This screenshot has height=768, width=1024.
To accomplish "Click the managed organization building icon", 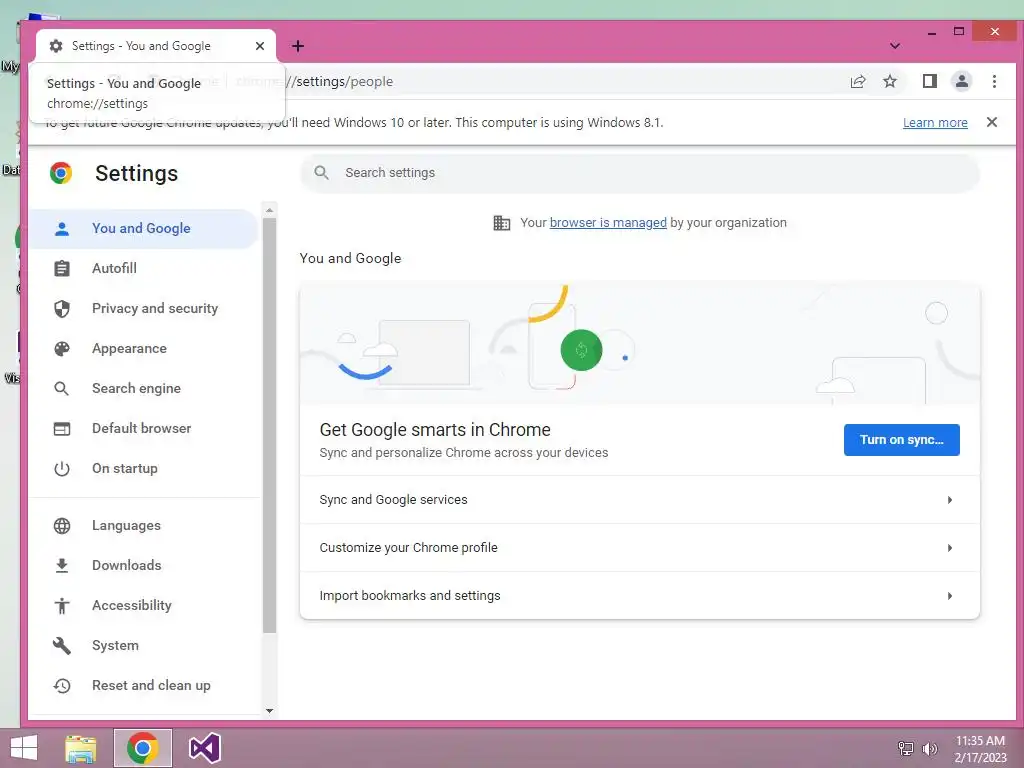I will pyautogui.click(x=502, y=223).
